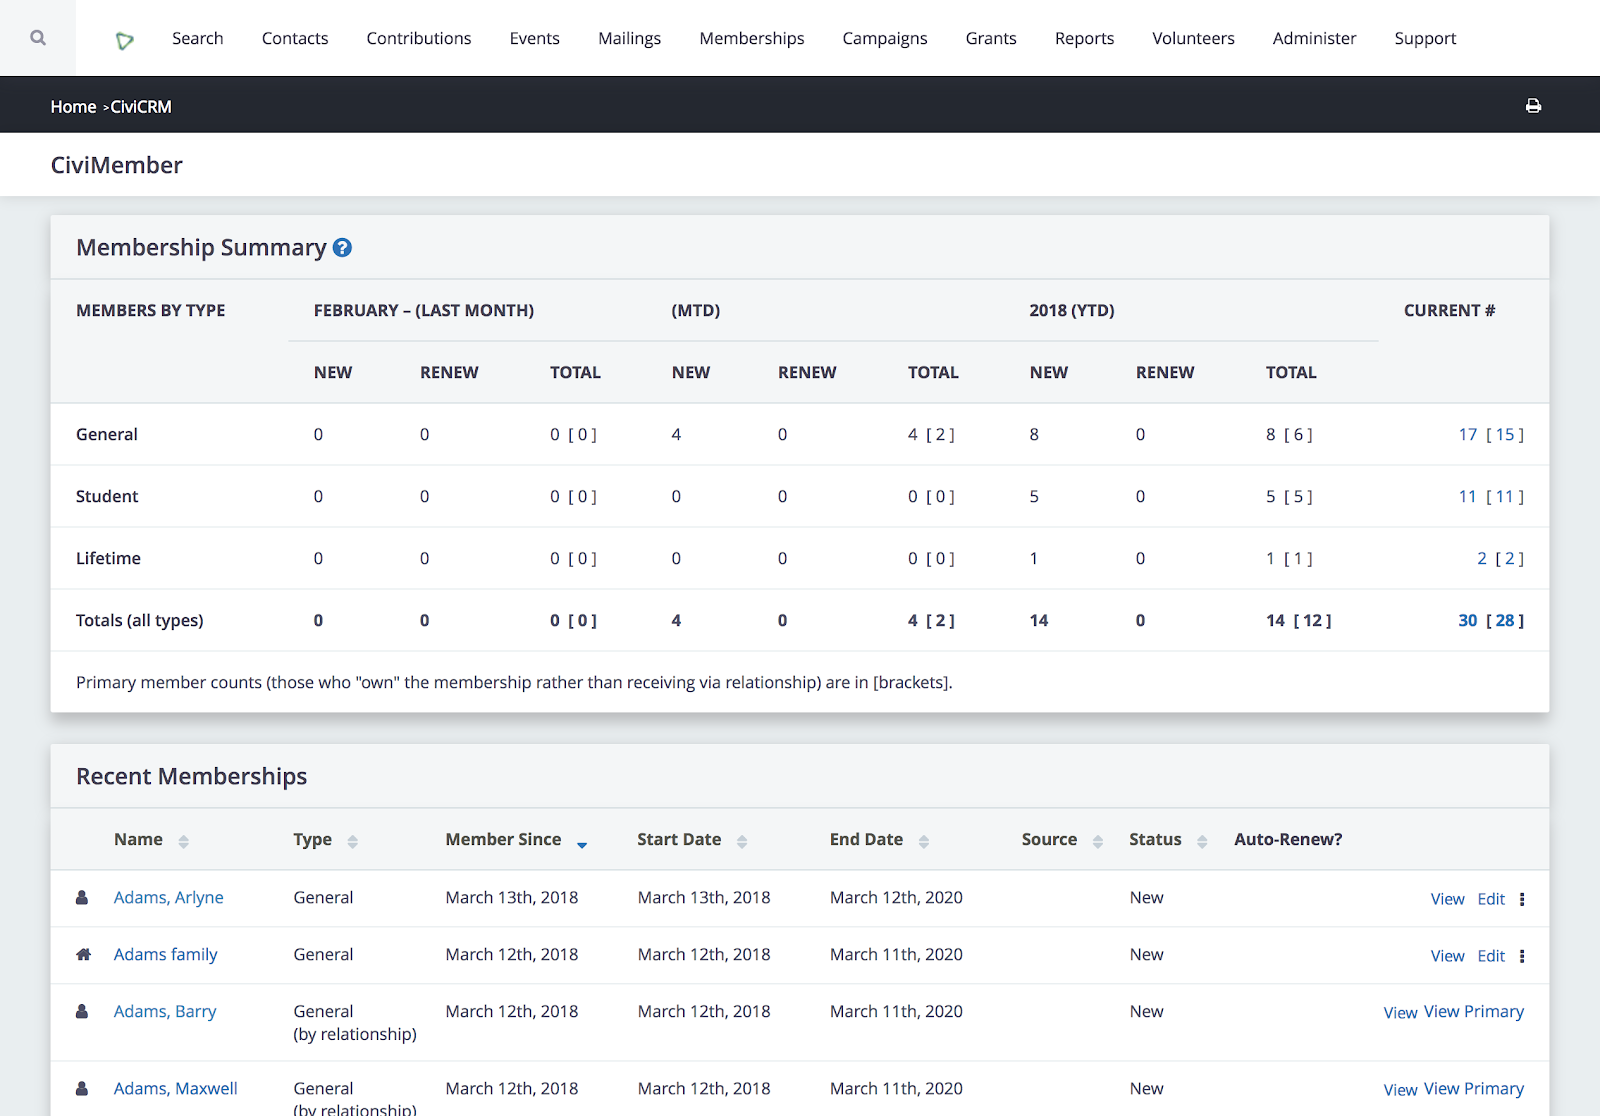The width and height of the screenshot is (1600, 1116).
Task: Sort memberships by End Date
Action: [x=924, y=842]
